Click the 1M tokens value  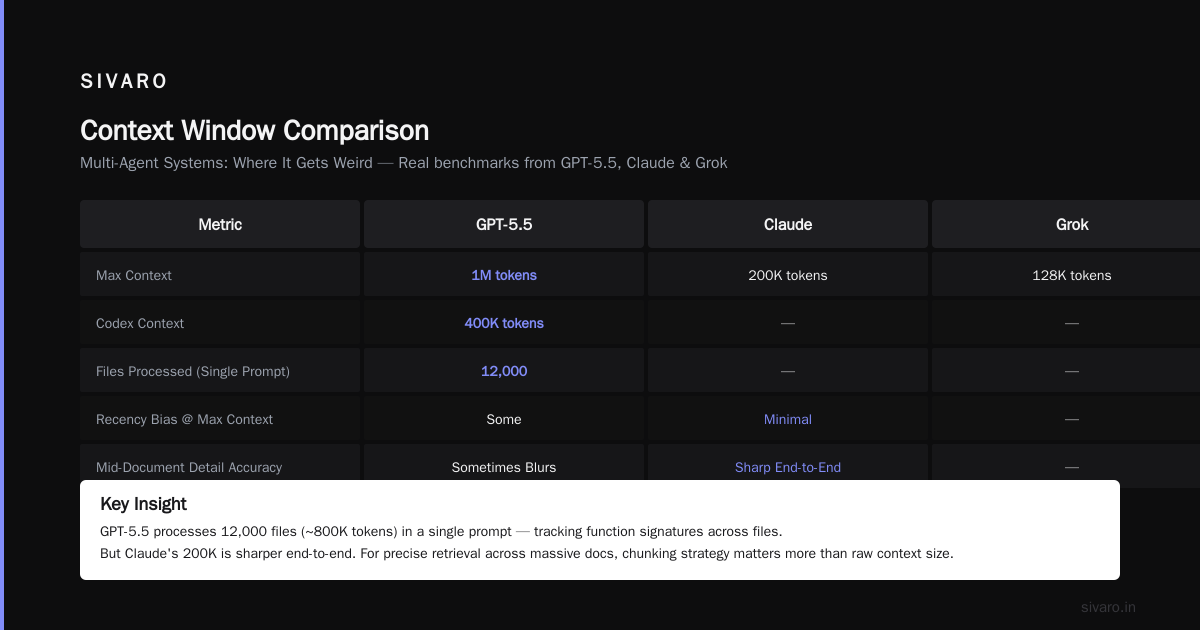[504, 275]
